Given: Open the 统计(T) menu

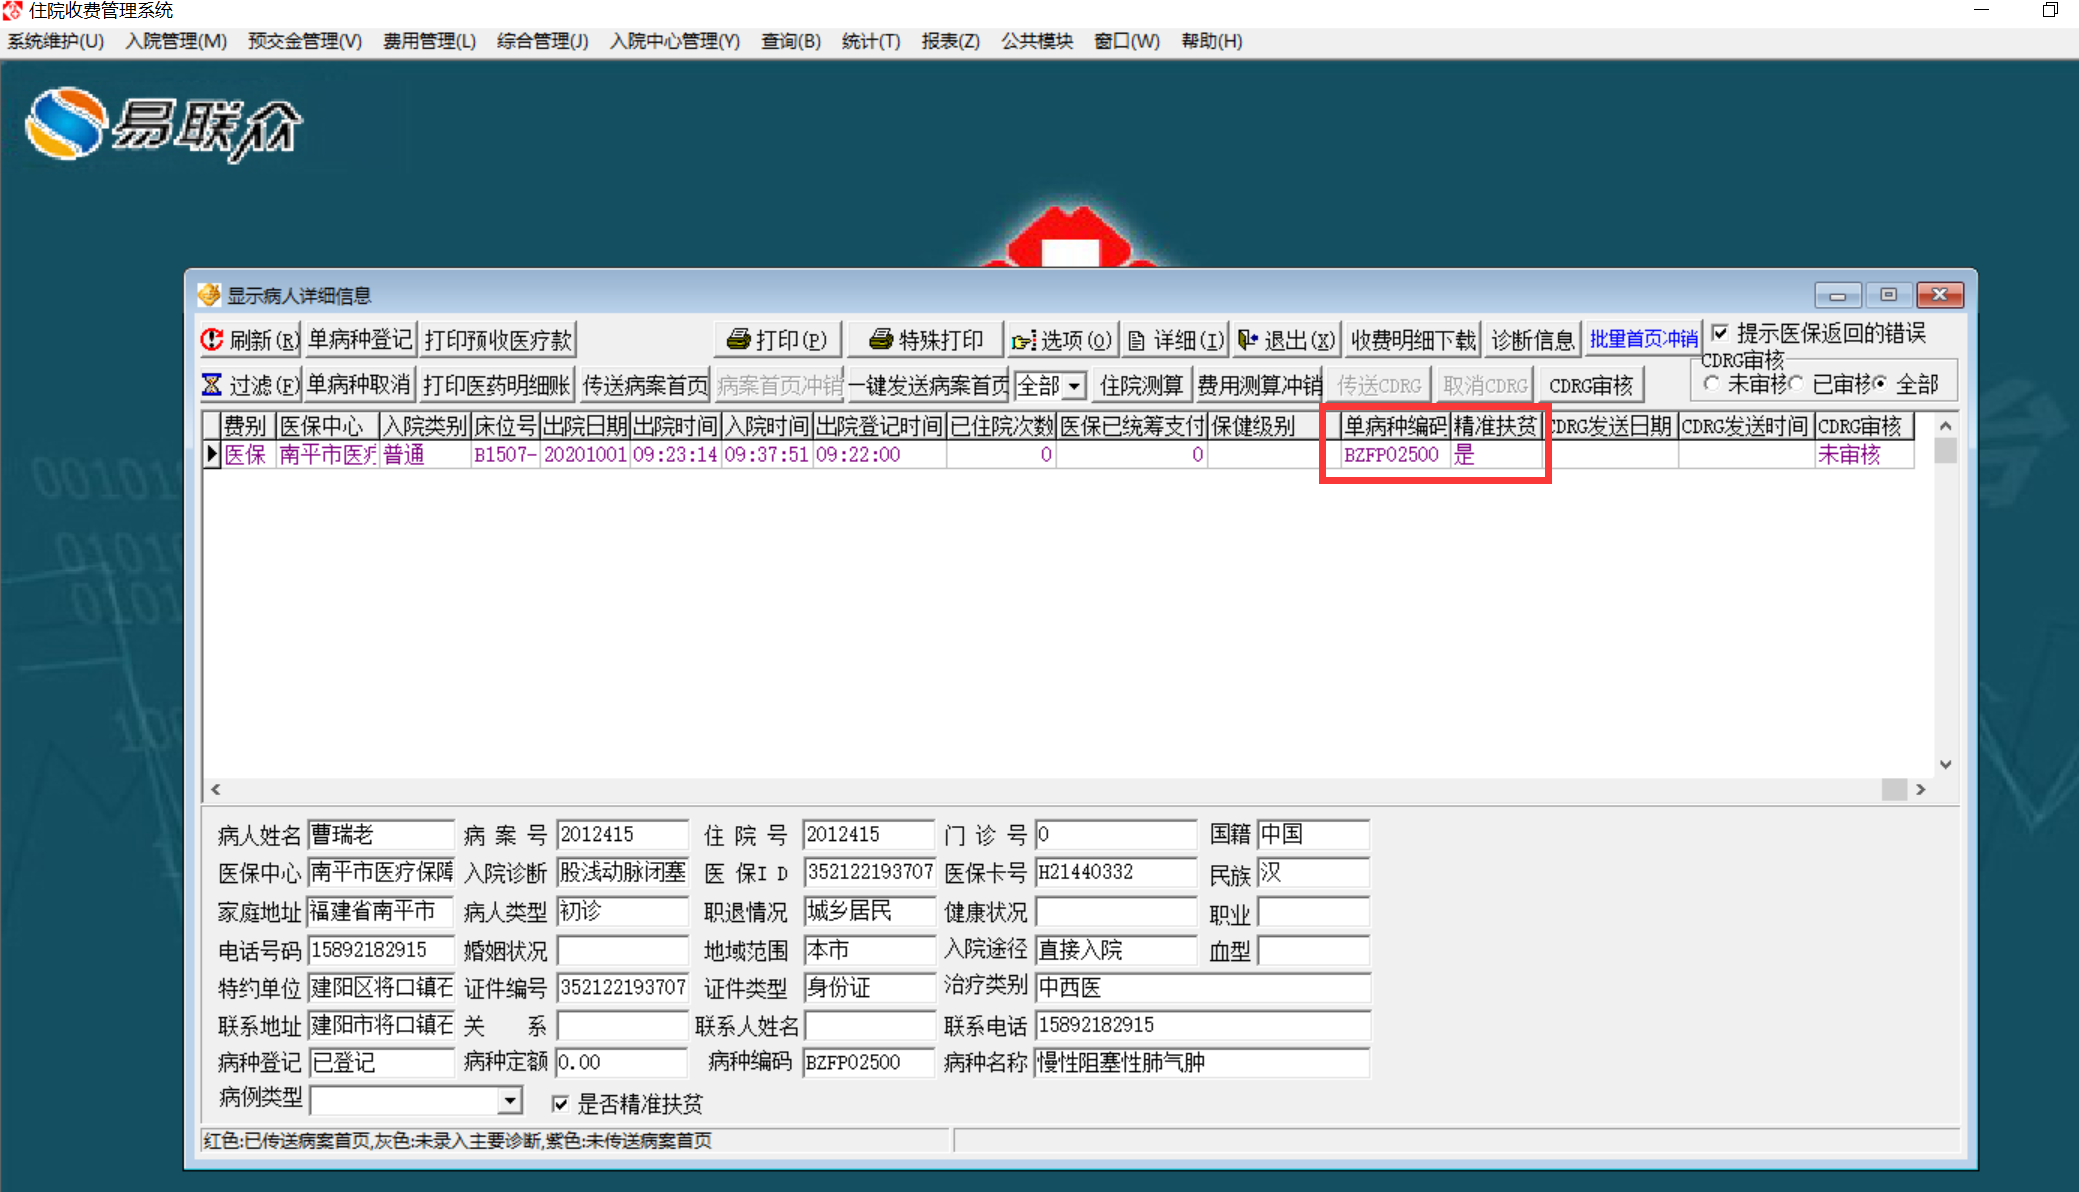Looking at the screenshot, I should coord(870,41).
